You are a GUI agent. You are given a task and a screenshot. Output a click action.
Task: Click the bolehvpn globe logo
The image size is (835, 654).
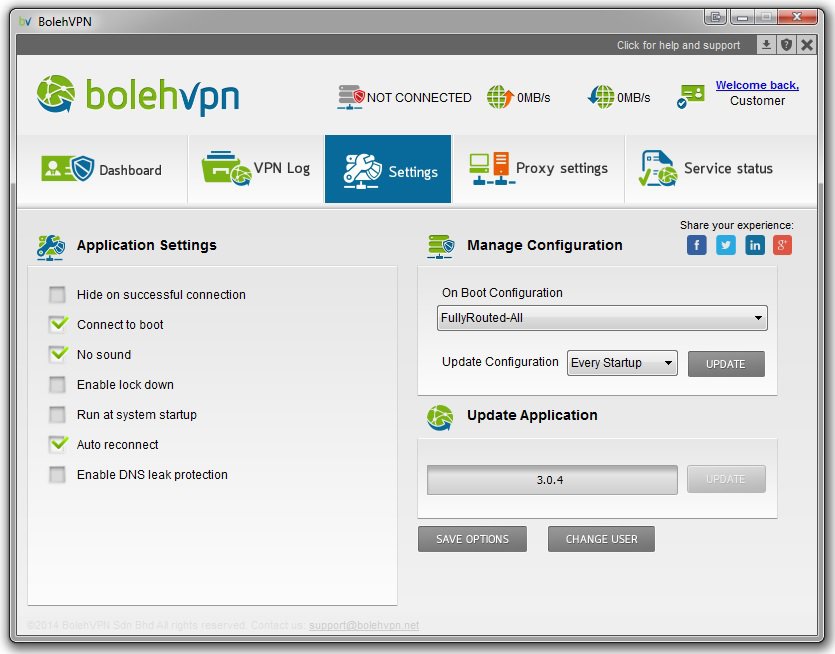(x=56, y=94)
